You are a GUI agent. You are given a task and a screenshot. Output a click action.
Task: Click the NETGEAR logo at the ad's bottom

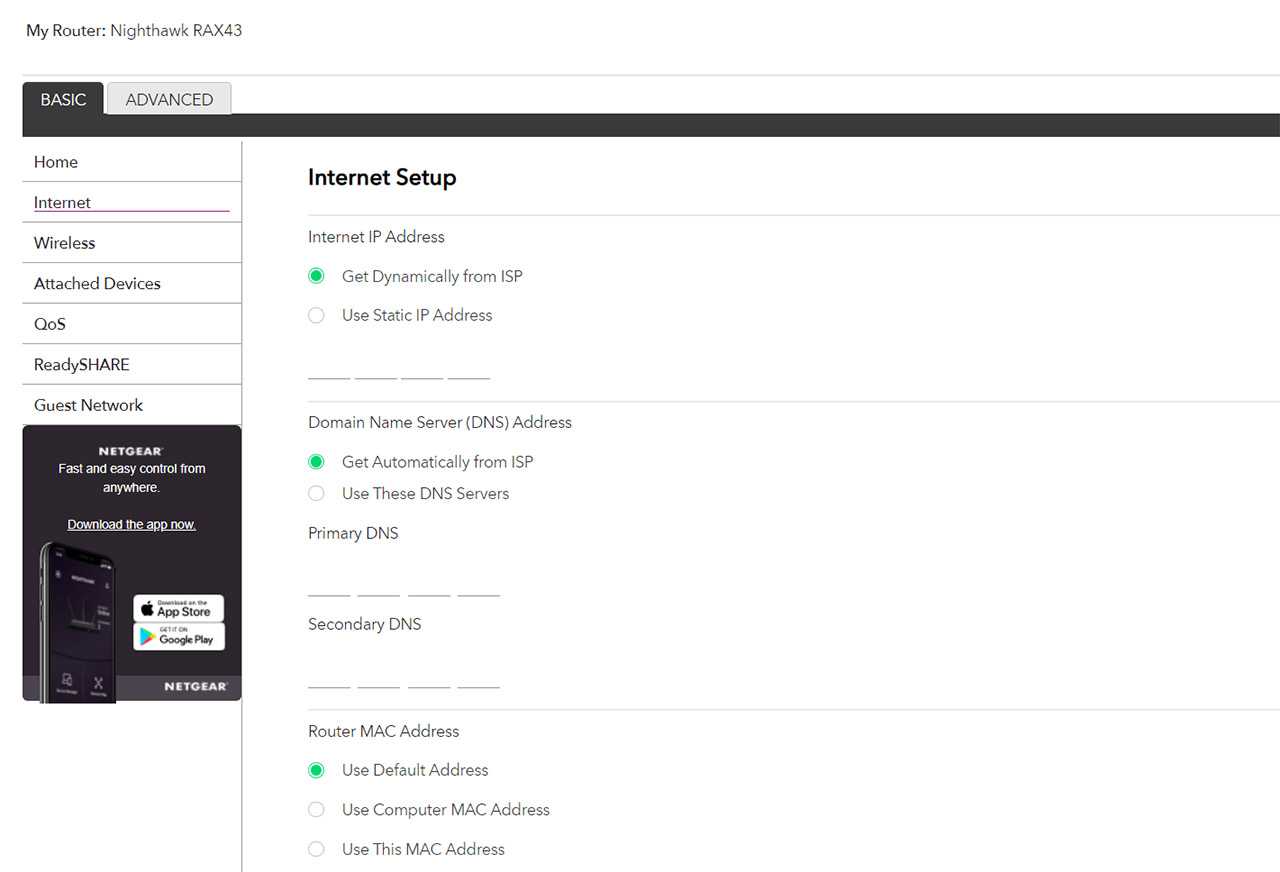point(195,686)
